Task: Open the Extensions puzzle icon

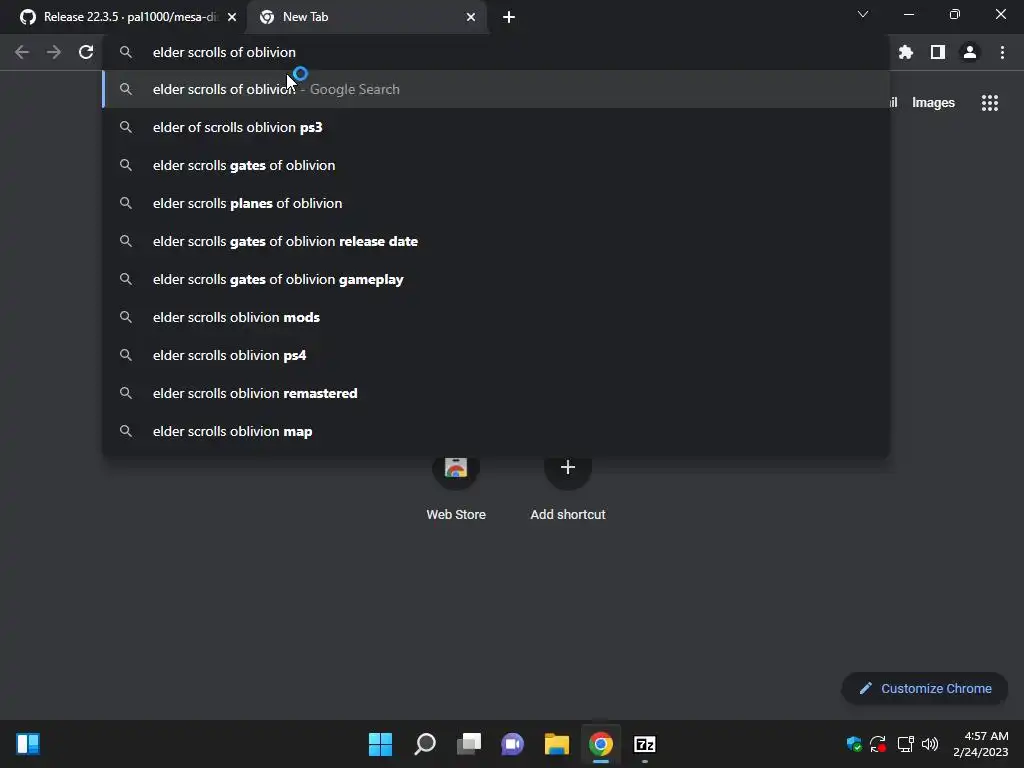Action: click(x=905, y=52)
